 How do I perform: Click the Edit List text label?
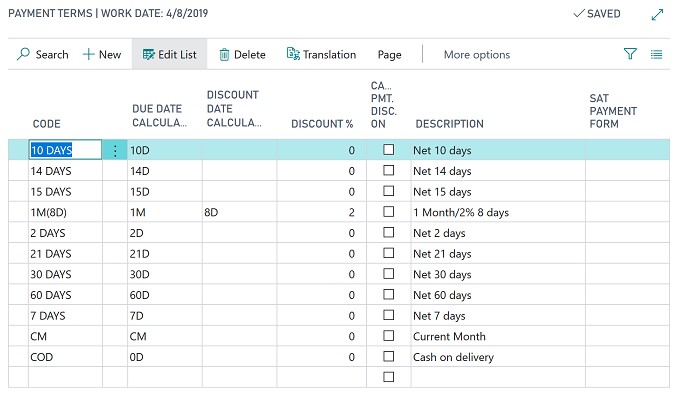(177, 55)
